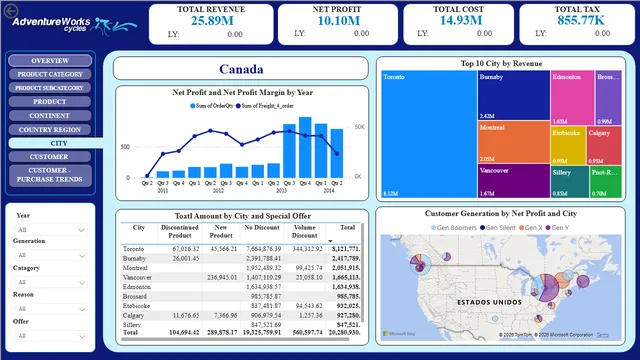Image resolution: width=640 pixels, height=360 pixels.
Task: Click Gen X legend item
Action: [530, 228]
